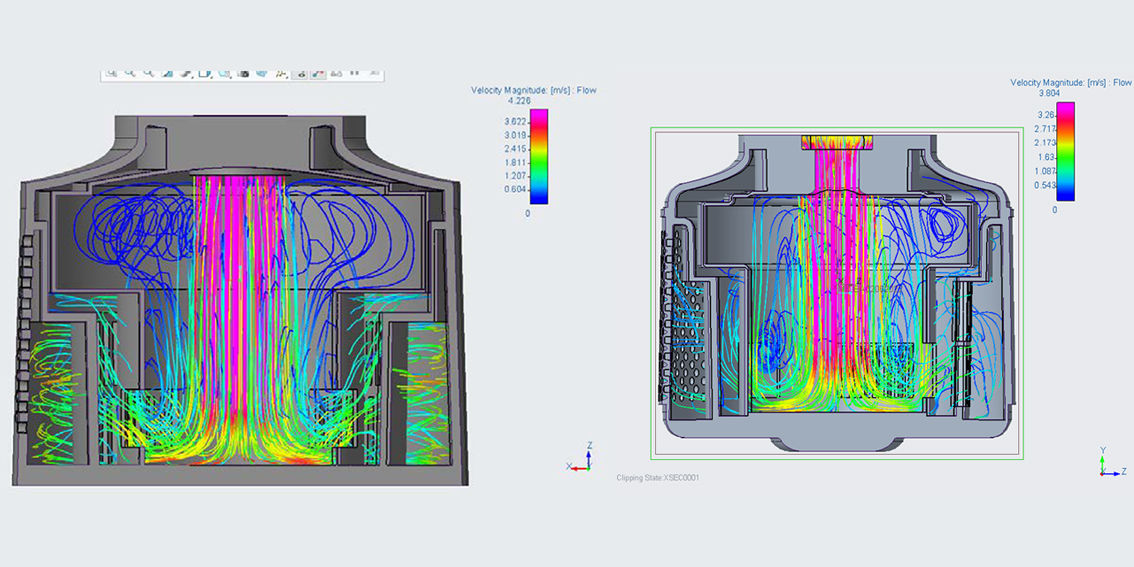Click the right velocity legend color bar
Image resolution: width=1134 pixels, height=567 pixels.
(1065, 150)
